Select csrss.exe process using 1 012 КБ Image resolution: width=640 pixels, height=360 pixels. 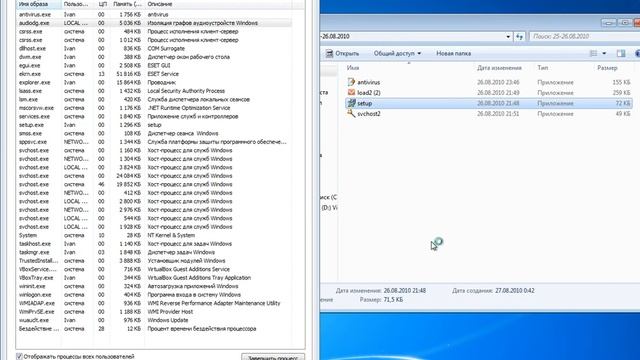[154, 40]
